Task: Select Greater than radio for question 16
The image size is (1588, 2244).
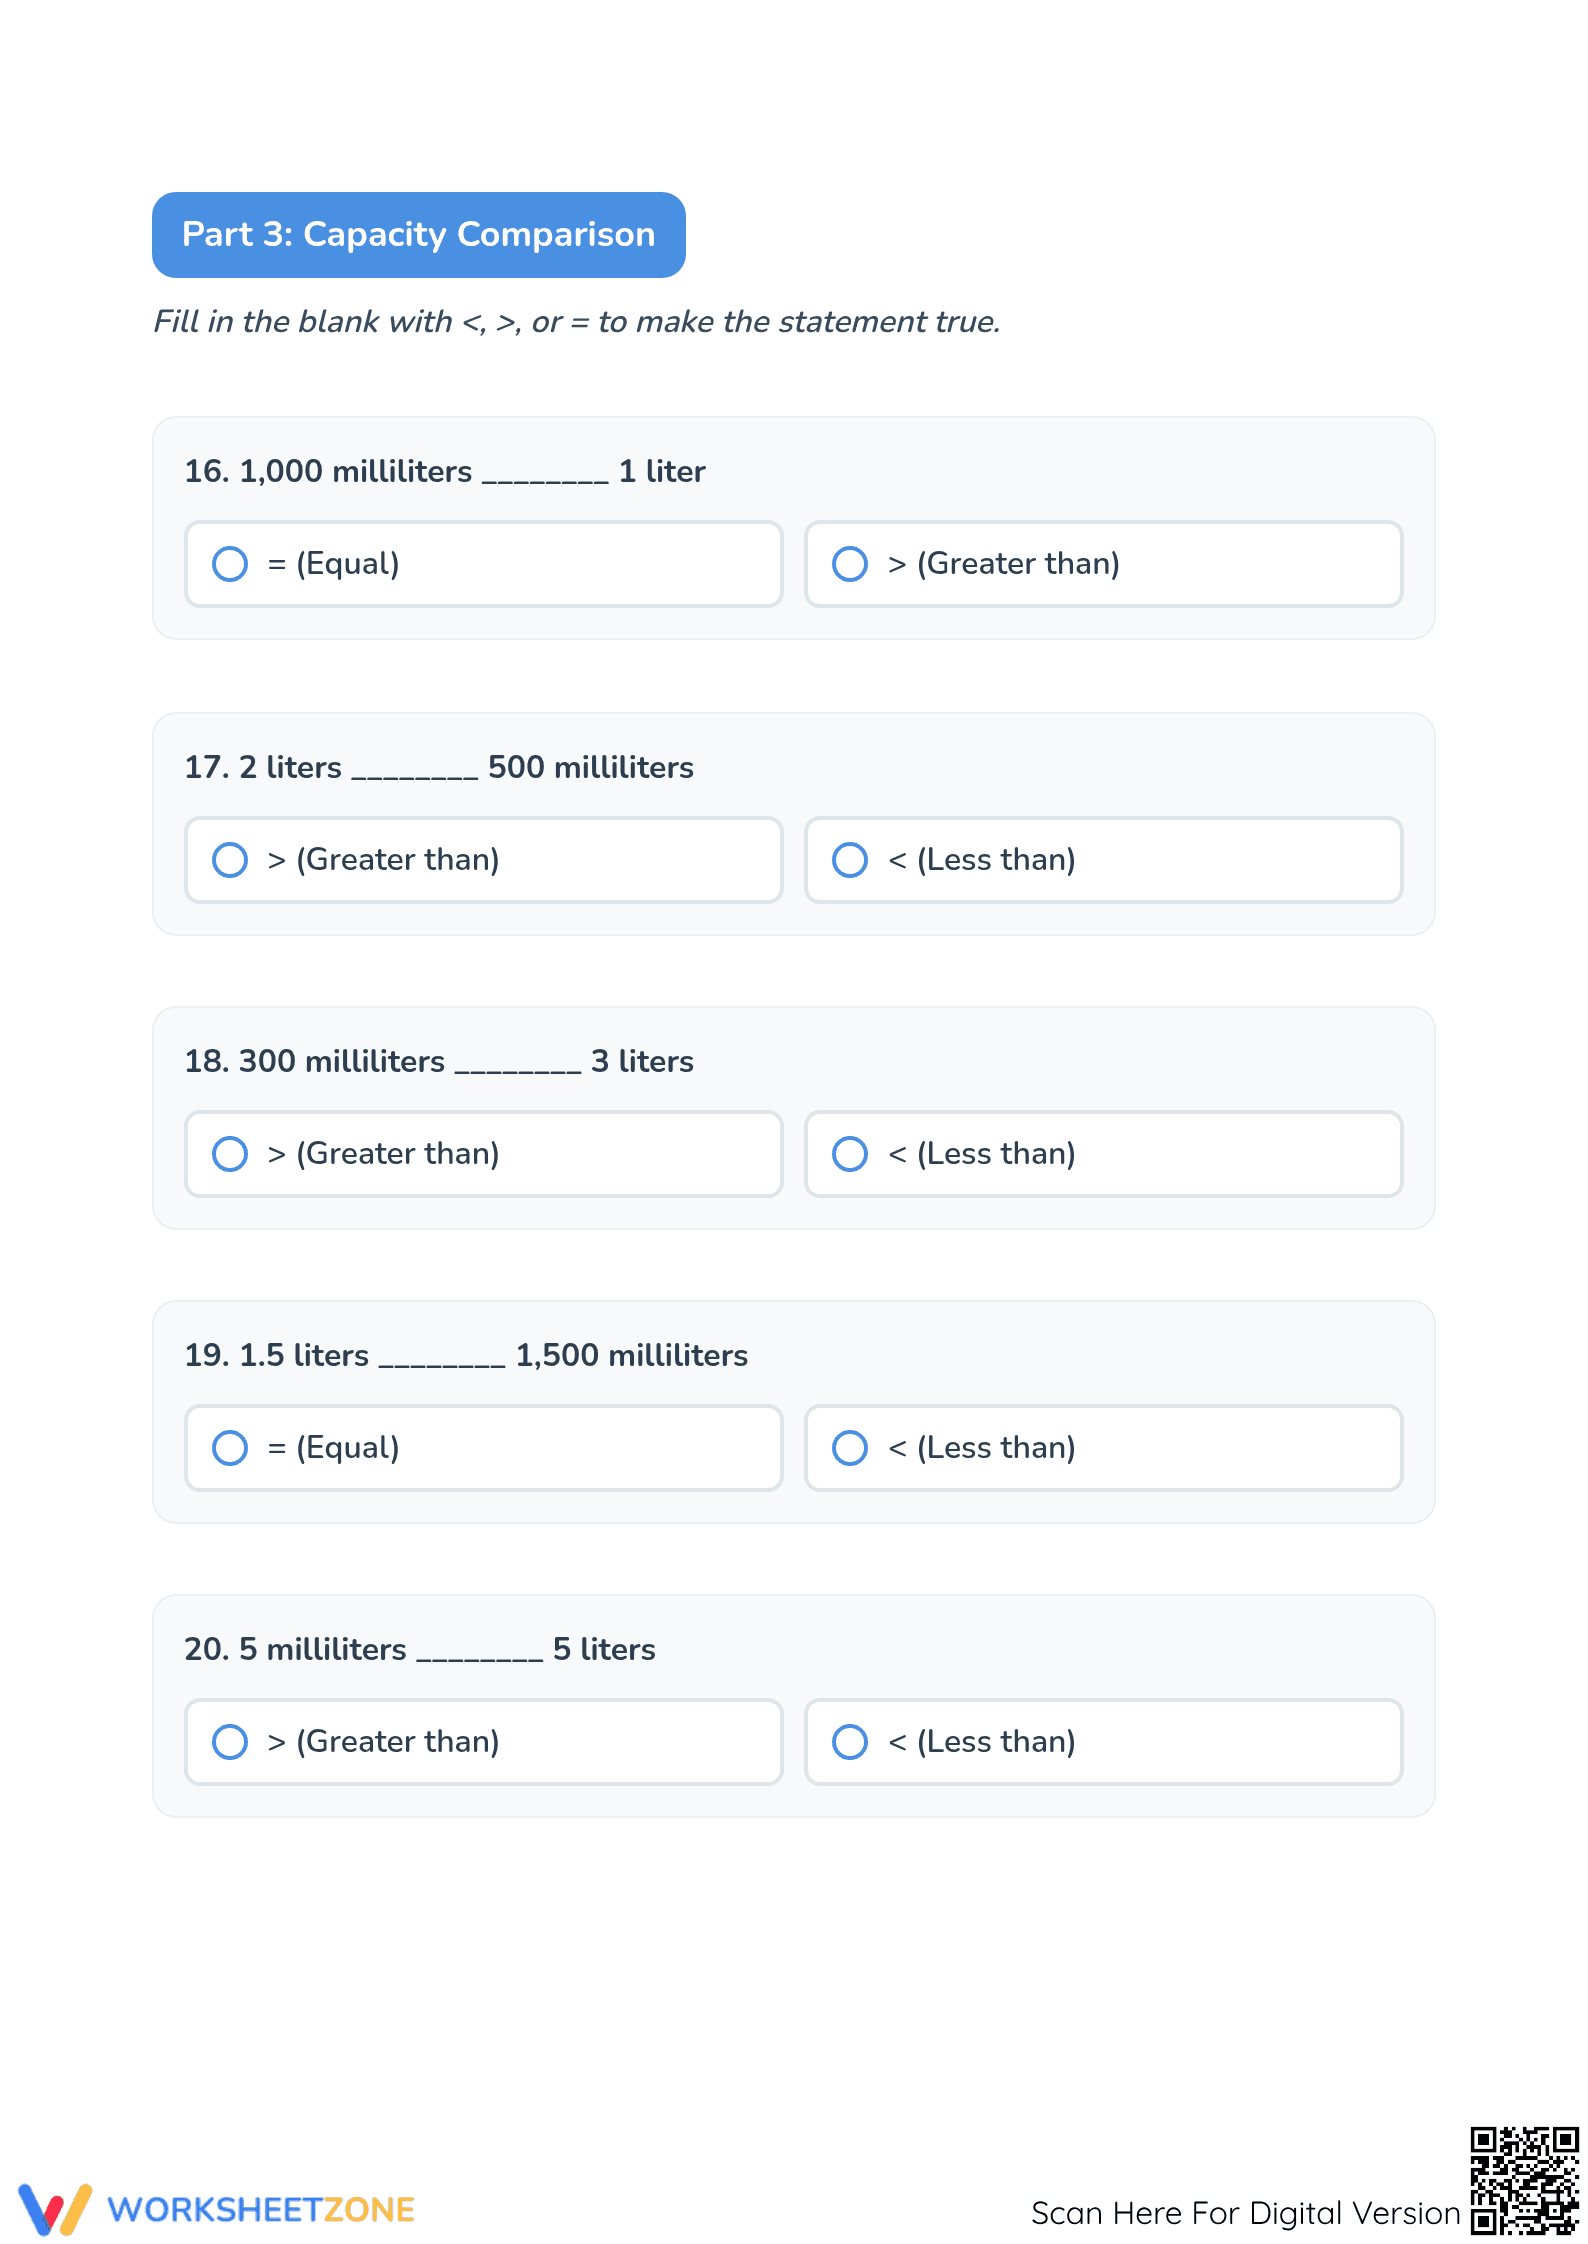Action: point(850,564)
